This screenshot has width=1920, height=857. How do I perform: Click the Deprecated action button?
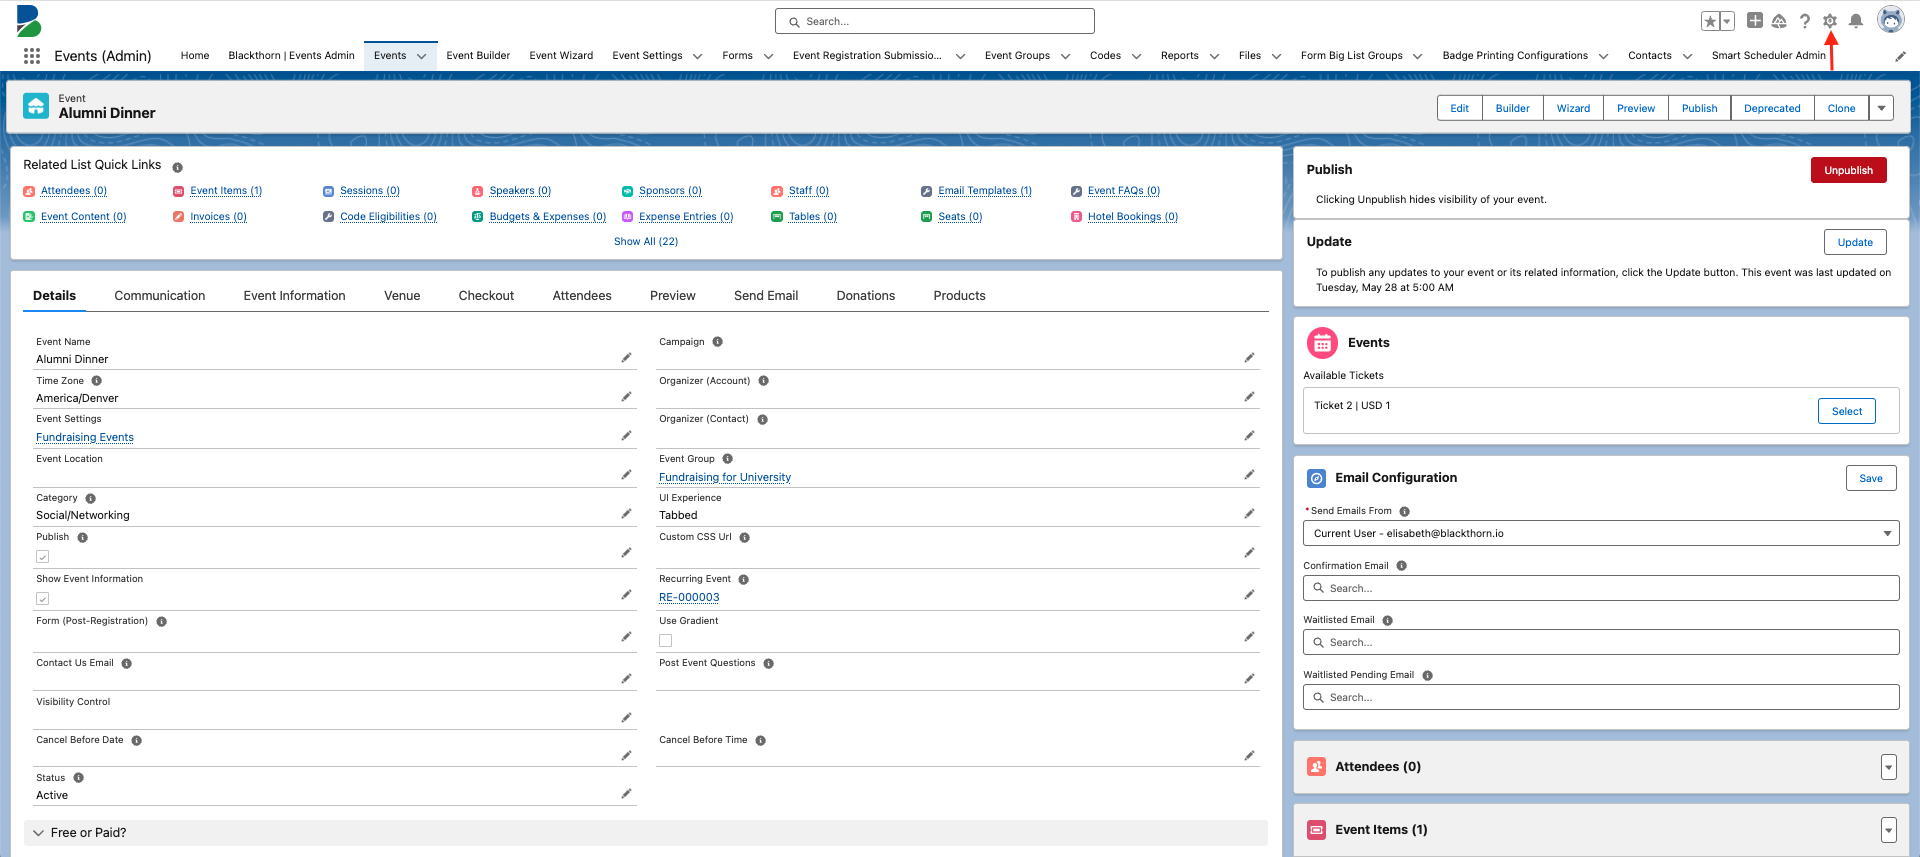[x=1772, y=108]
